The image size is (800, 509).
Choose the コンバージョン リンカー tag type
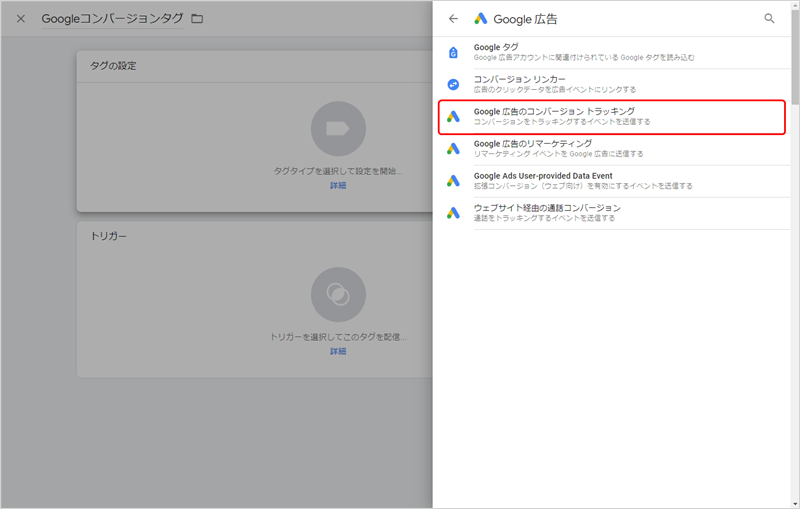[612, 85]
